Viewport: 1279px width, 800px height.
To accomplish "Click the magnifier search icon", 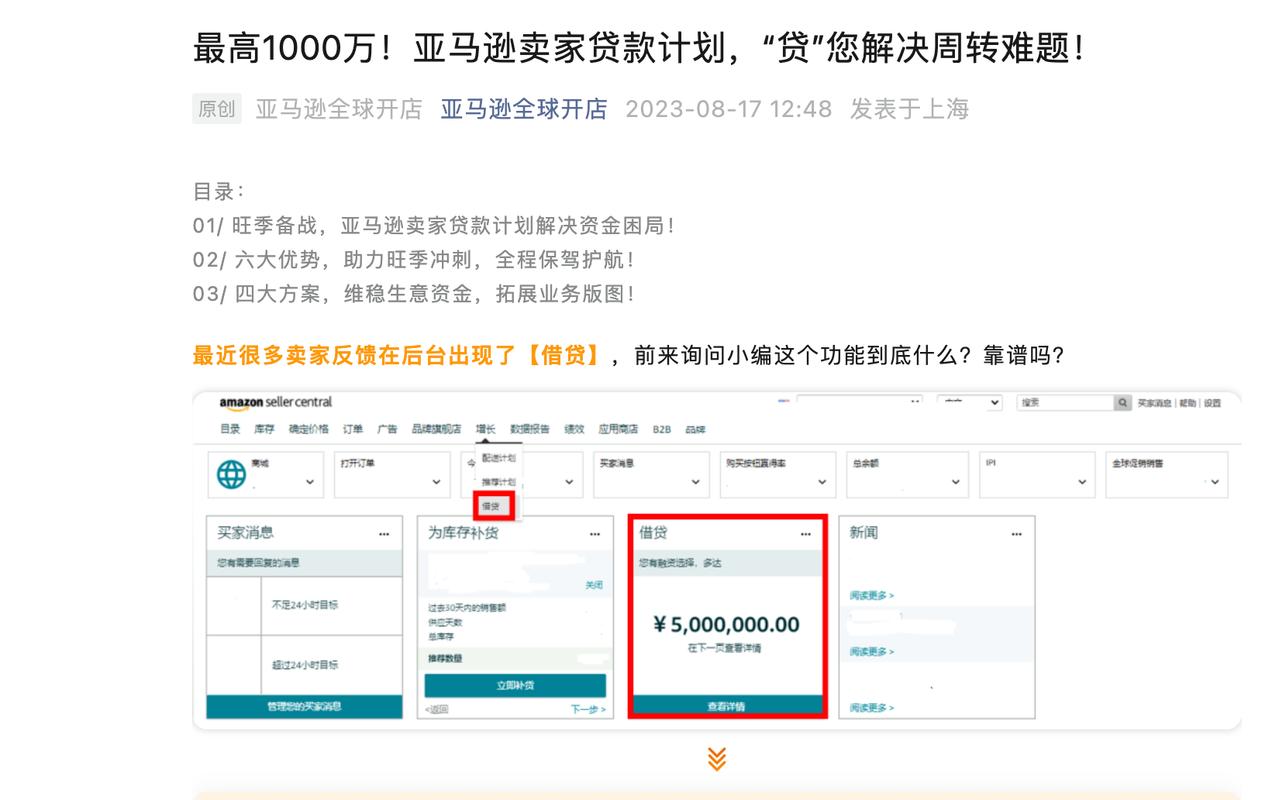I will point(1123,402).
